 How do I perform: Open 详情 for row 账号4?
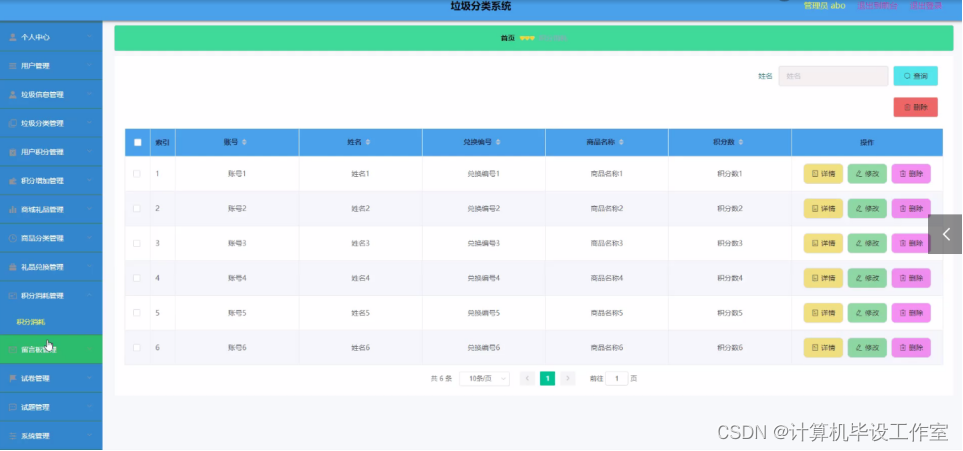pyautogui.click(x=823, y=278)
